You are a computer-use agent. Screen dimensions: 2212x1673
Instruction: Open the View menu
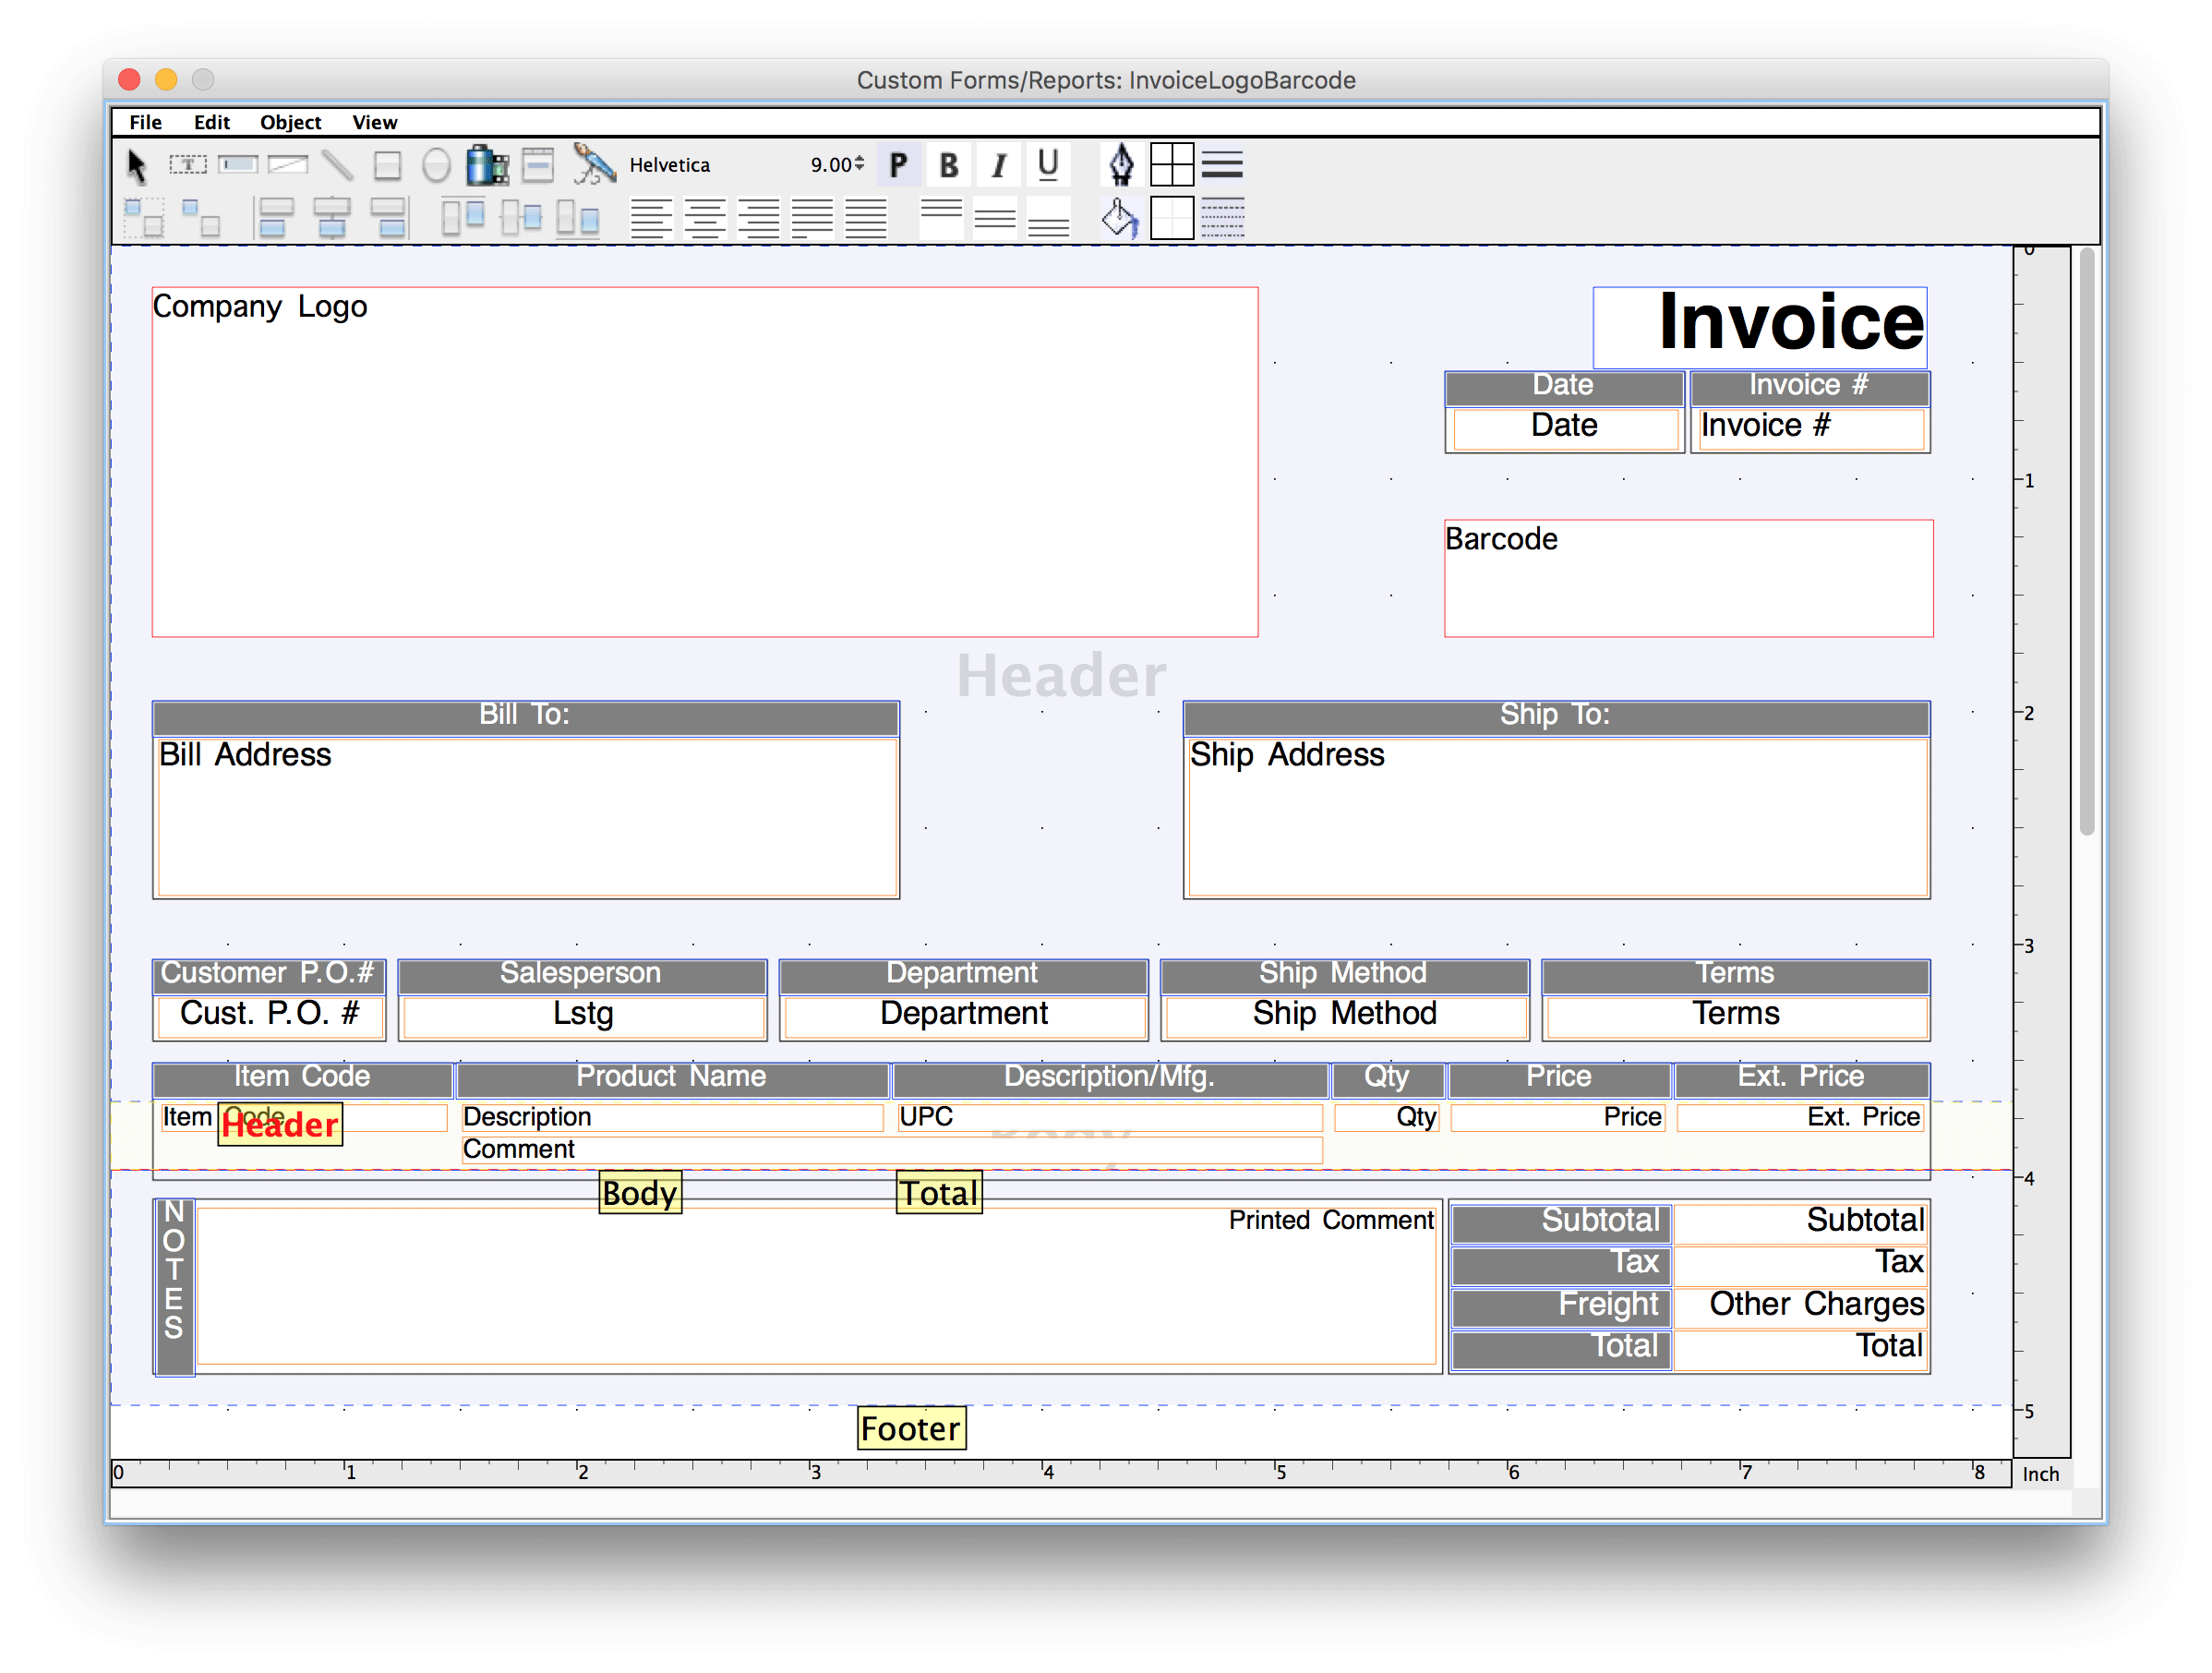click(375, 122)
